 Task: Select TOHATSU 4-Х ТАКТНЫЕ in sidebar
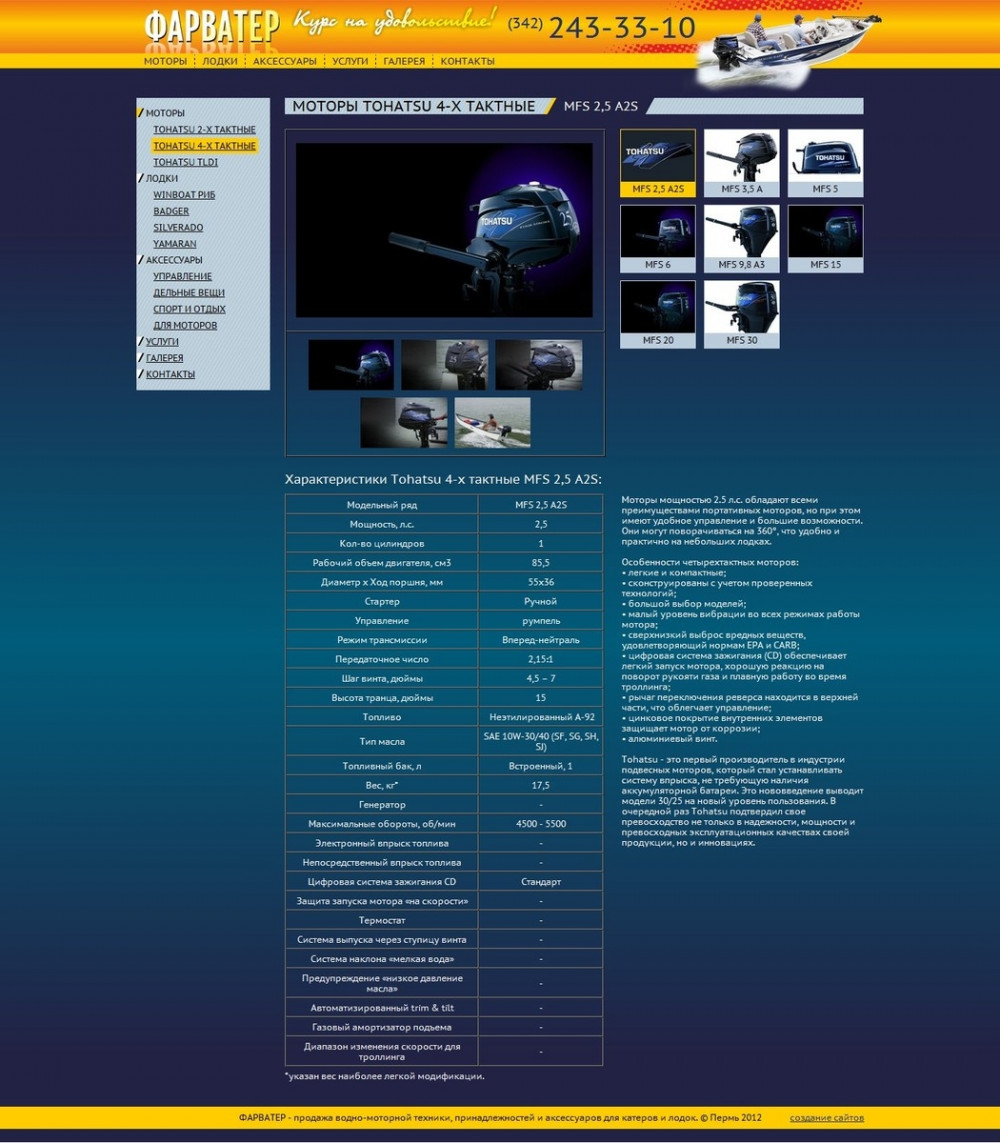point(204,146)
